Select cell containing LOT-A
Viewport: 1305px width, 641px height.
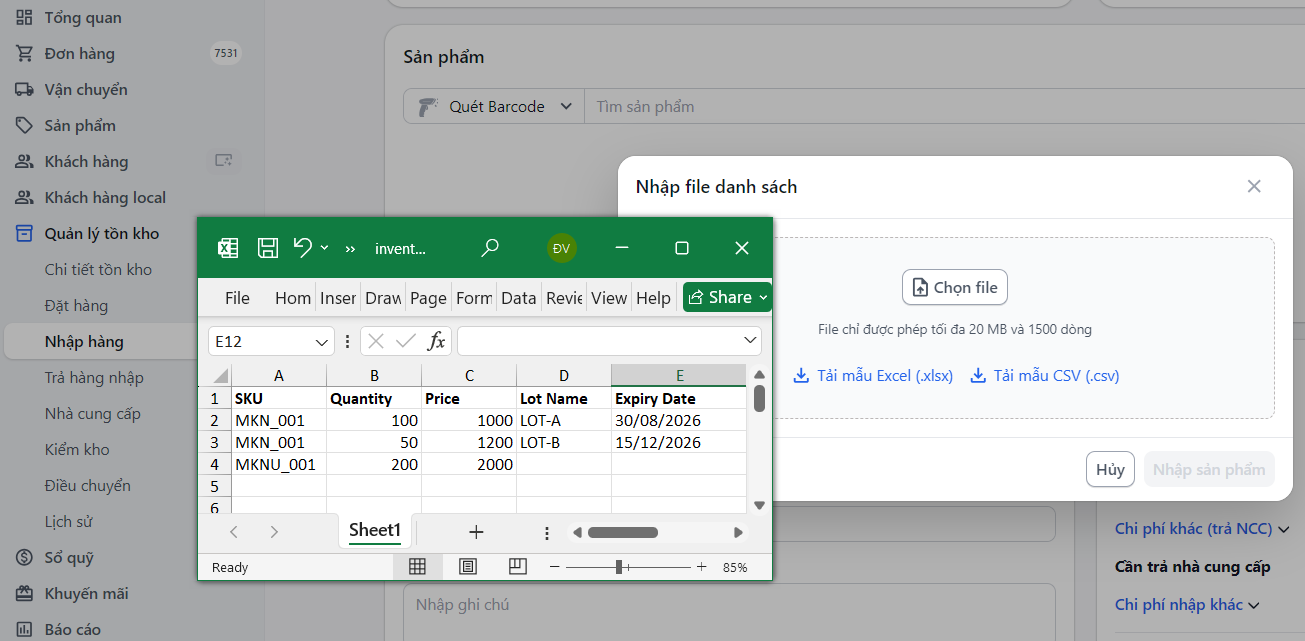point(564,420)
